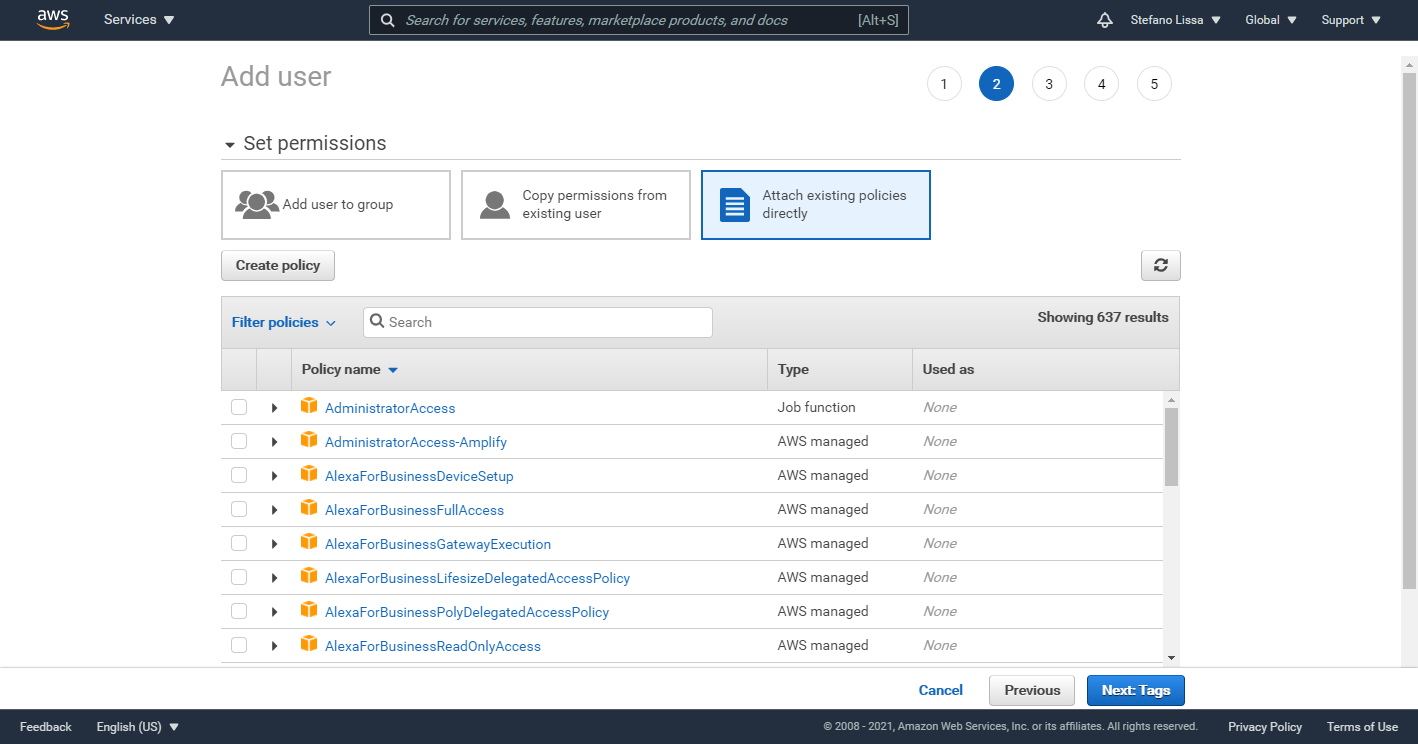The height and width of the screenshot is (744, 1418).
Task: Check AlexaForBusinessPolyDelegatedAccessPolicy checkbox
Action: pyautogui.click(x=239, y=611)
